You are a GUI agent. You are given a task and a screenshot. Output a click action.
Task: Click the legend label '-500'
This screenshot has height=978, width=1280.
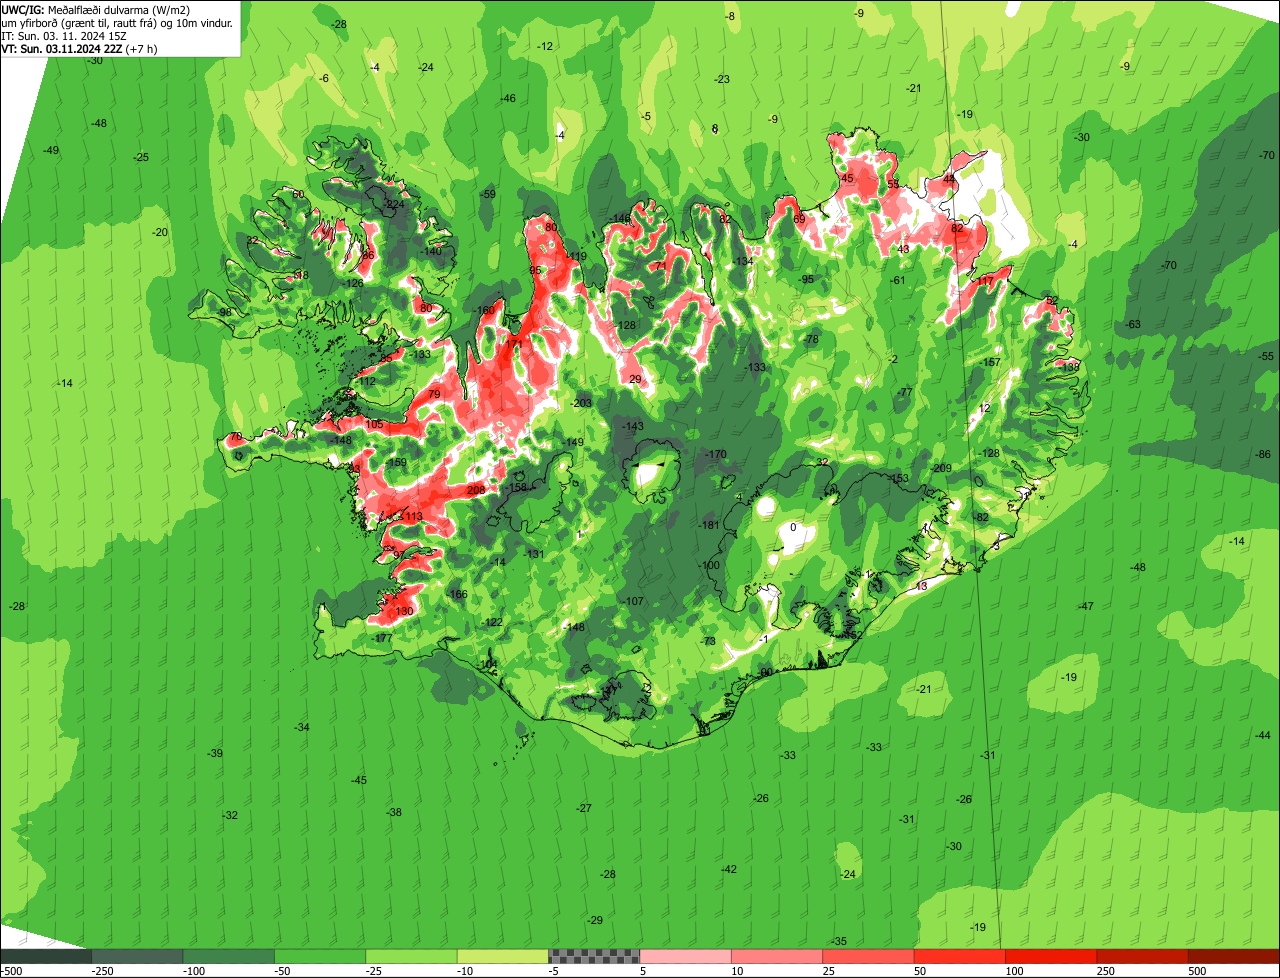pyautogui.click(x=11, y=971)
